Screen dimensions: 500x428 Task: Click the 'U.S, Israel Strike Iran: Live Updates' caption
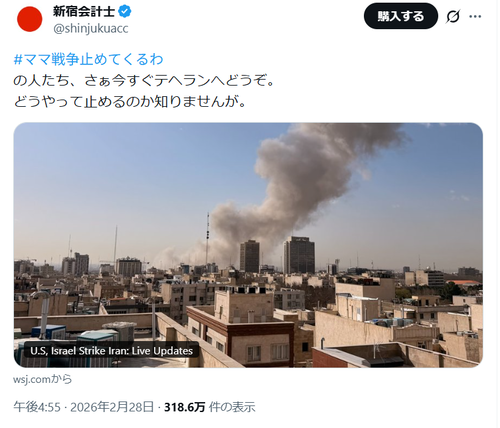point(111,351)
